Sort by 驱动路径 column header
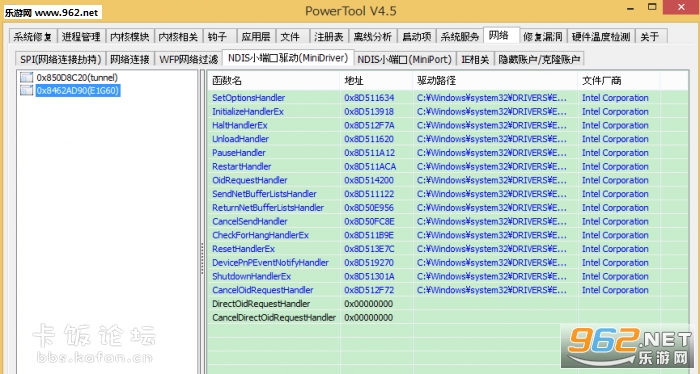Image resolution: width=700 pixels, height=374 pixels. [x=495, y=80]
